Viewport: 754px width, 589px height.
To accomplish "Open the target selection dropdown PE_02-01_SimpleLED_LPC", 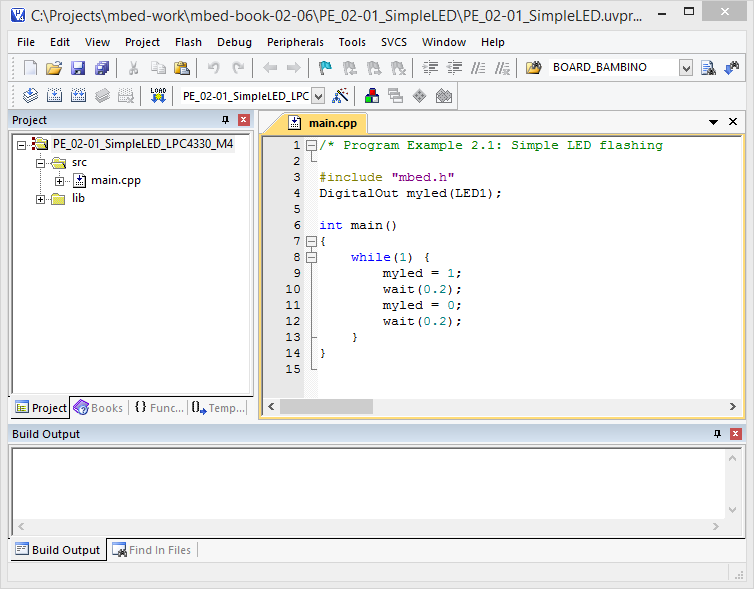I will point(318,96).
